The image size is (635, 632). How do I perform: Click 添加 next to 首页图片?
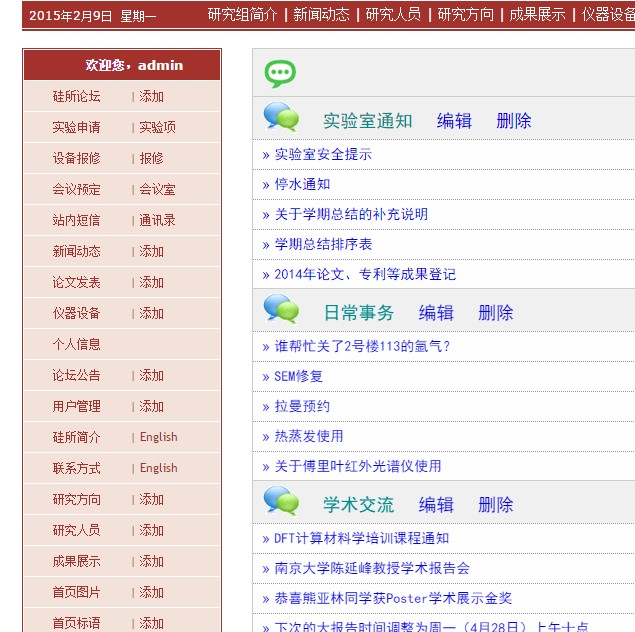click(151, 592)
